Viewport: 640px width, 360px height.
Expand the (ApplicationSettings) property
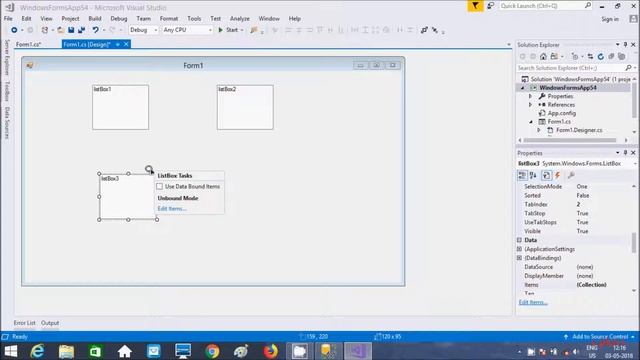click(520, 249)
